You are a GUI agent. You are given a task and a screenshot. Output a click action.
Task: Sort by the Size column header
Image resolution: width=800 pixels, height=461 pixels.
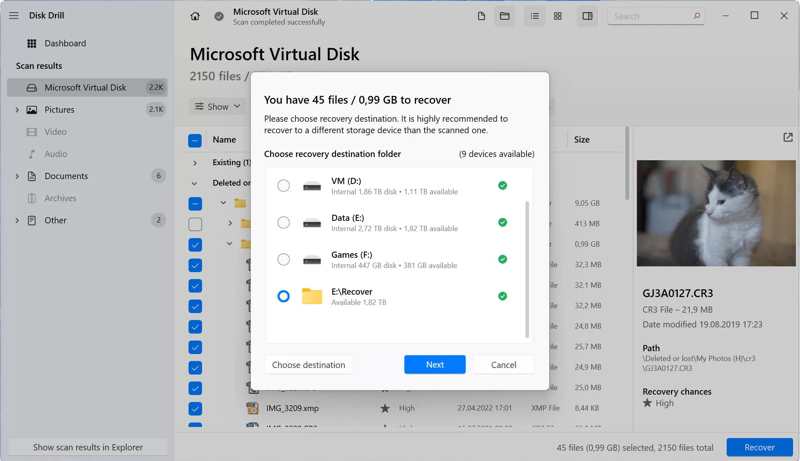point(582,140)
